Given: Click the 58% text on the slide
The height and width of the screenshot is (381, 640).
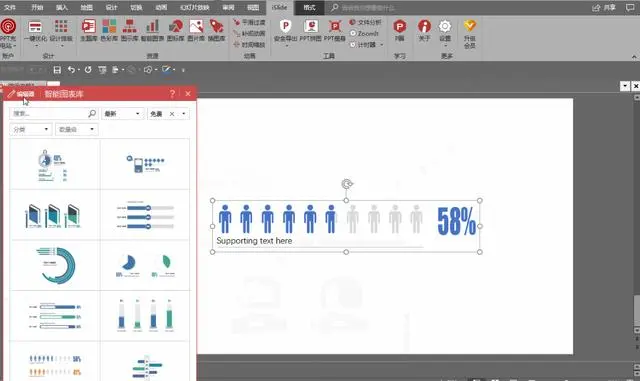Looking at the screenshot, I should (x=456, y=221).
